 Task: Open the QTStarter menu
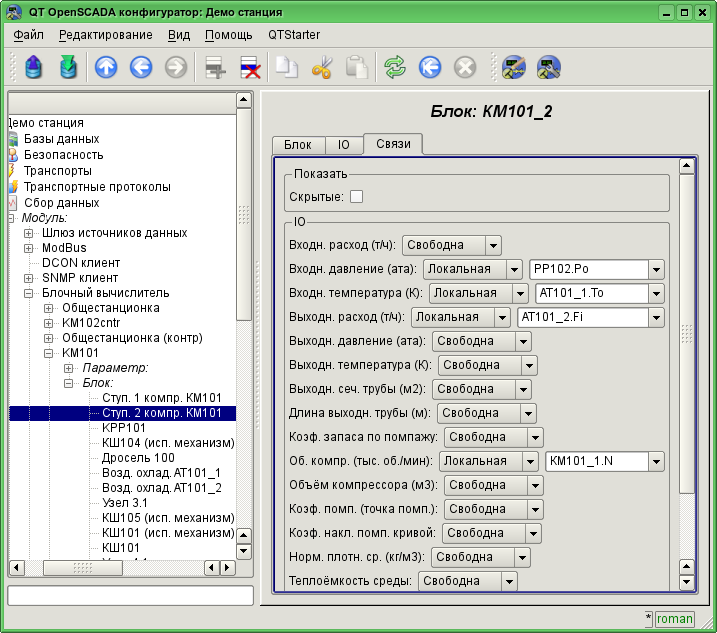[294, 35]
